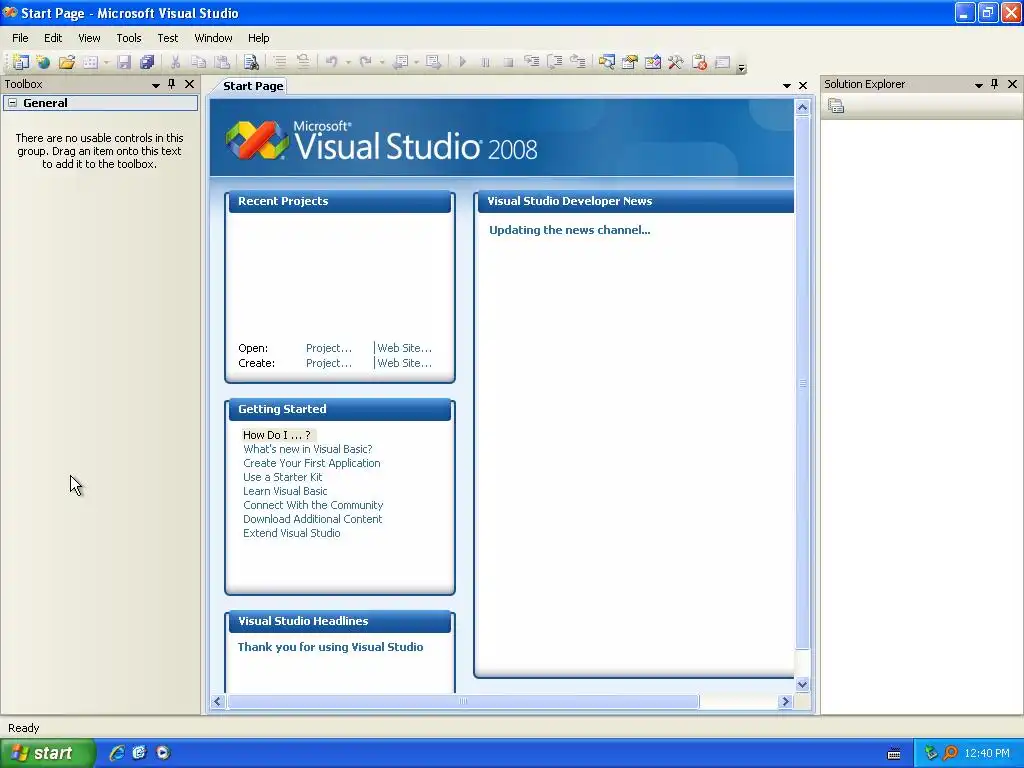Image resolution: width=1024 pixels, height=768 pixels.
Task: Click Create Web Site link
Action: pos(404,363)
